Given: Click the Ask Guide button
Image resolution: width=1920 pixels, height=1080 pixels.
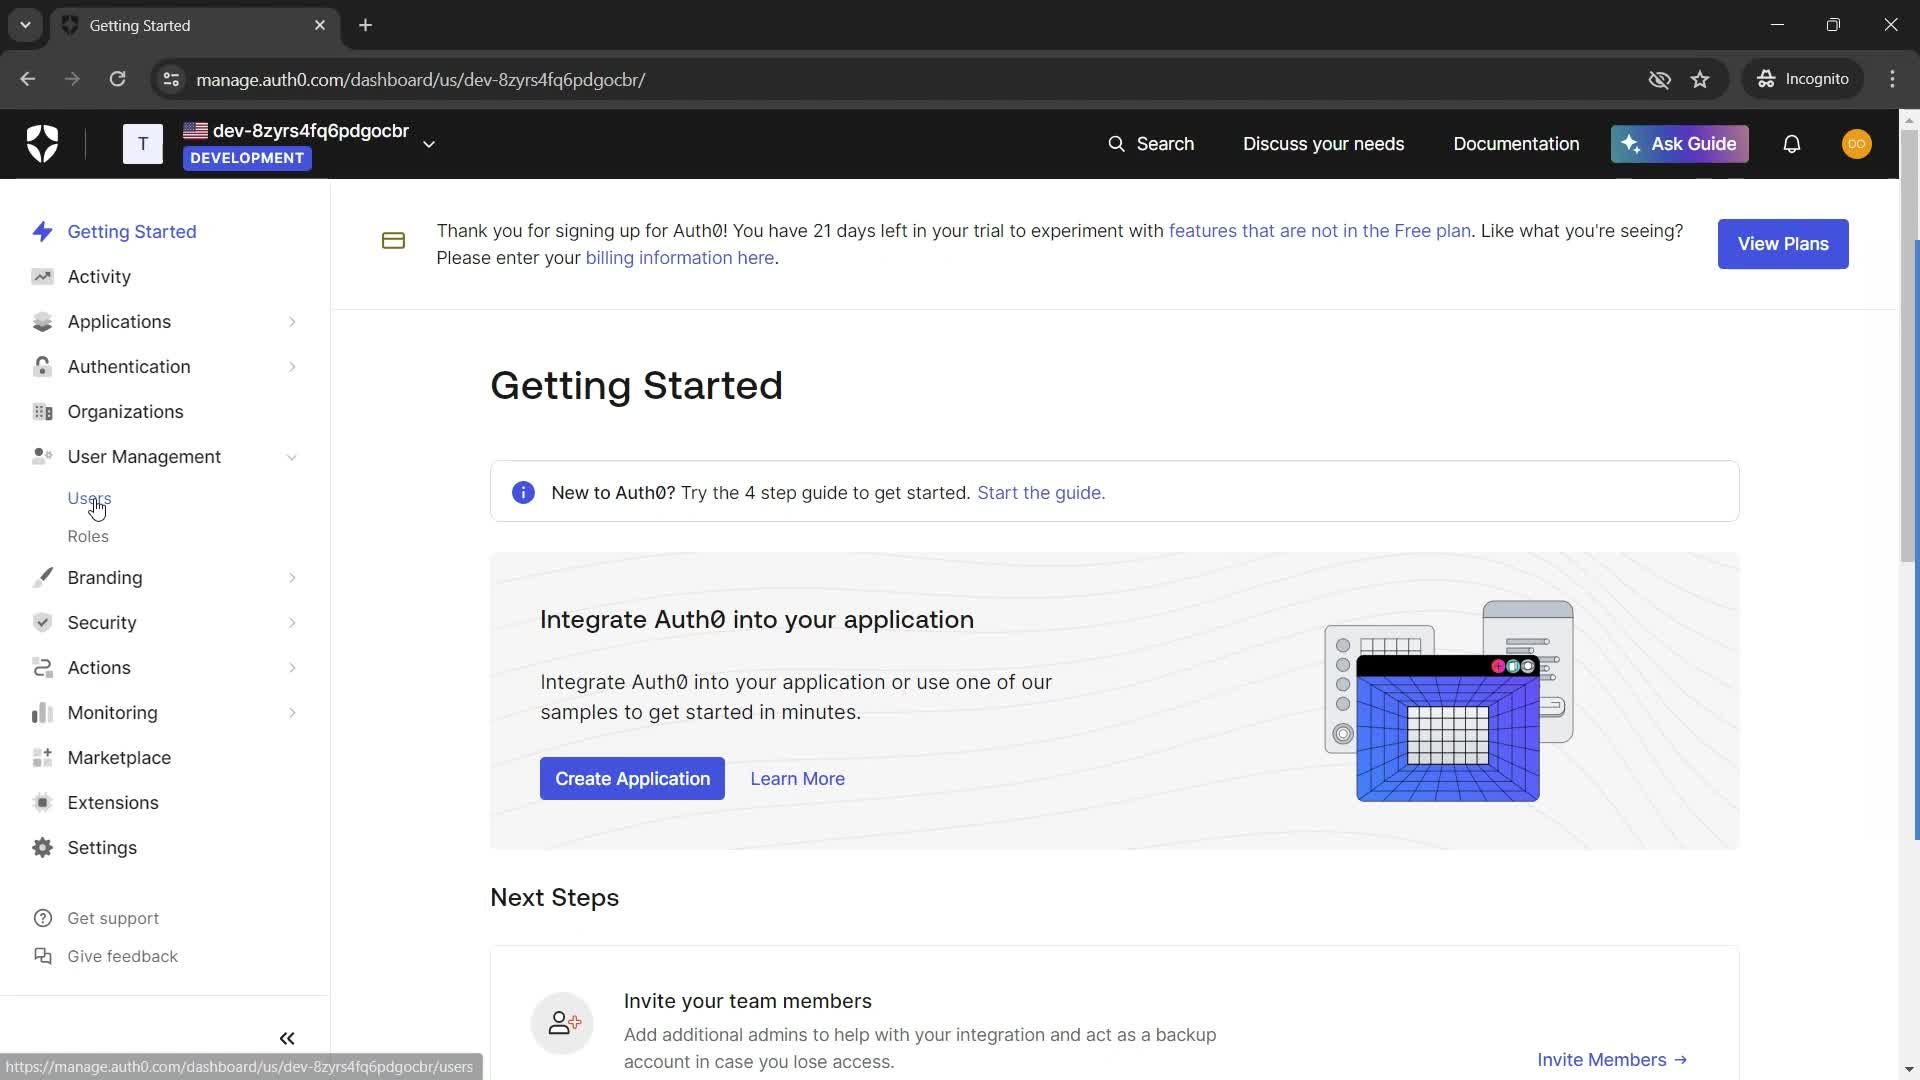Looking at the screenshot, I should pos(1679,144).
